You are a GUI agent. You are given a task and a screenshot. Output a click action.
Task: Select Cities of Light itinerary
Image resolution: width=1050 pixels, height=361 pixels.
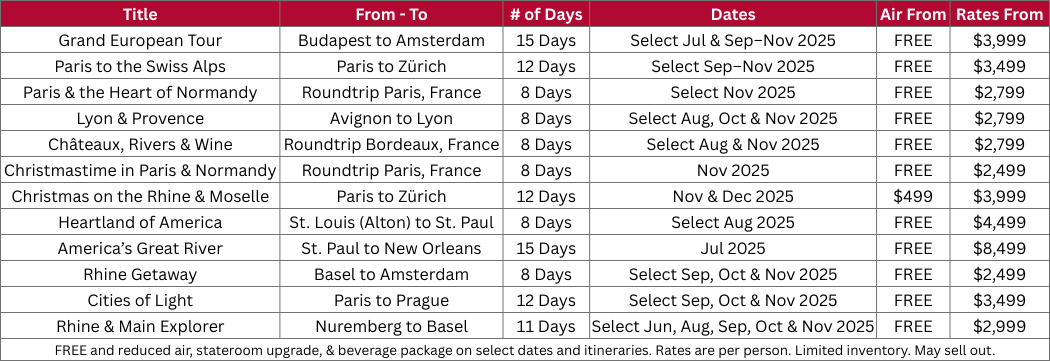[140, 301]
